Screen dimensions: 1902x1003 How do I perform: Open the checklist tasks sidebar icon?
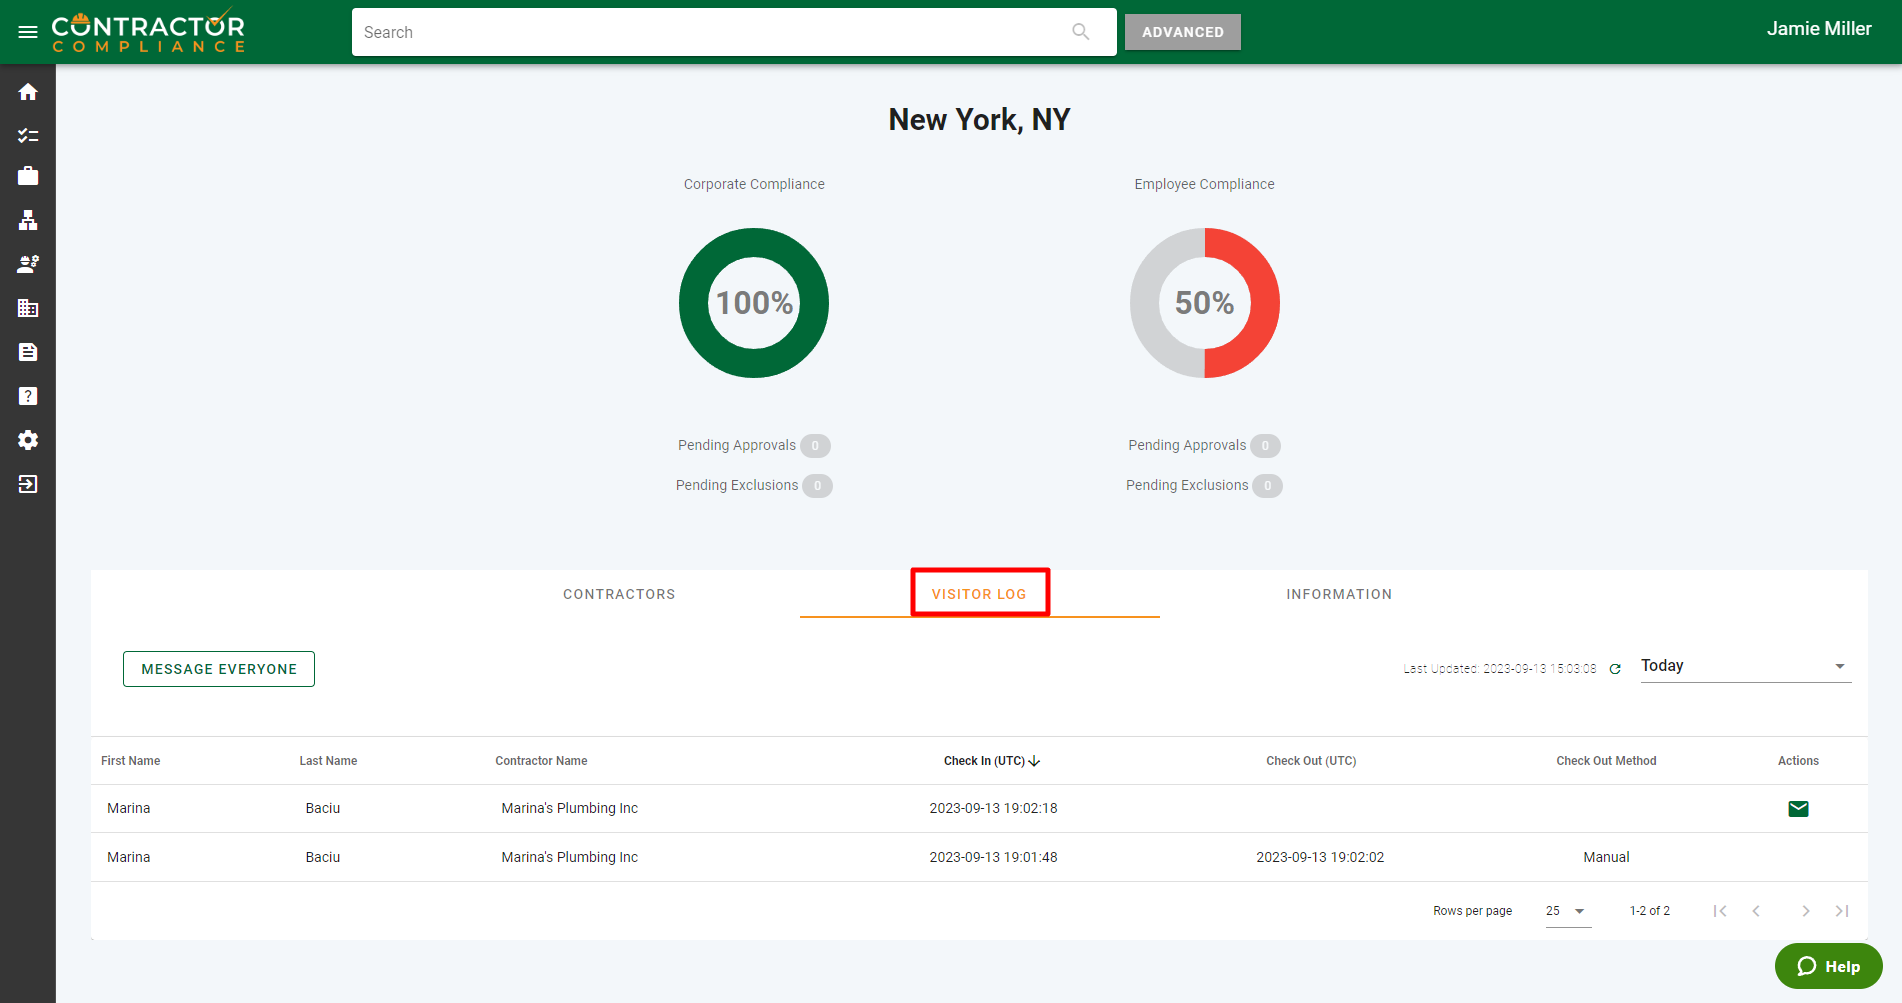point(28,135)
